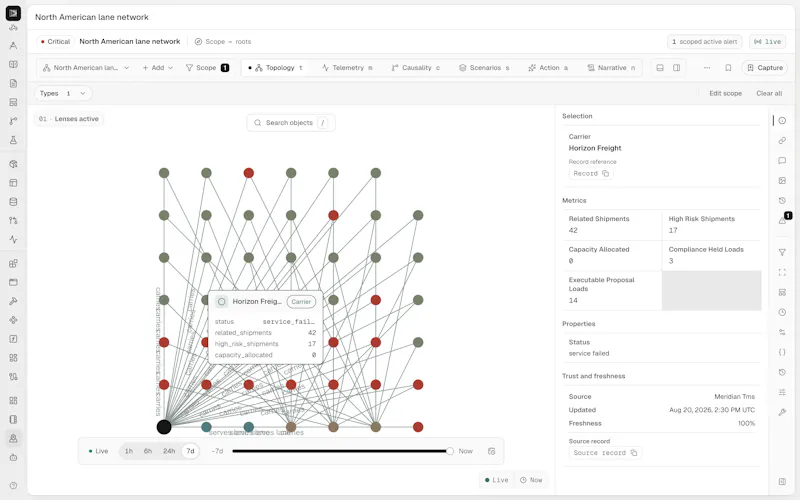Screen dimensions: 800x500
Task: Open the curly-braces JSON icon in right rail
Action: point(782,352)
